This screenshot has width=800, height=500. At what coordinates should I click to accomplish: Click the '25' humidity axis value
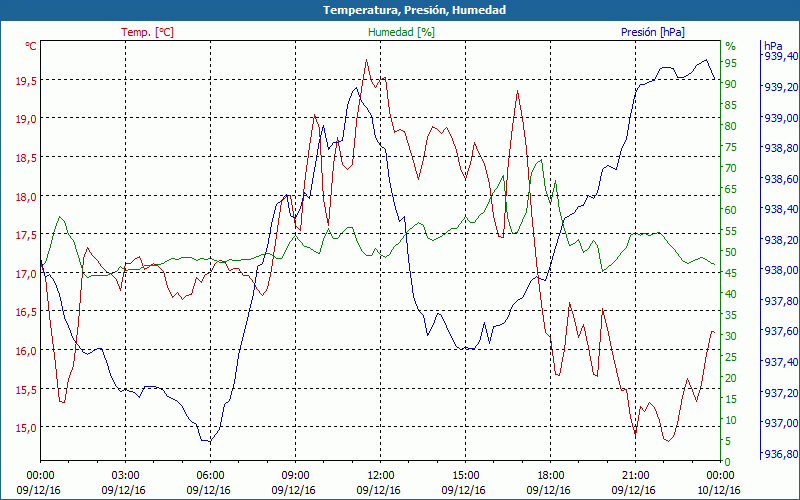point(731,357)
